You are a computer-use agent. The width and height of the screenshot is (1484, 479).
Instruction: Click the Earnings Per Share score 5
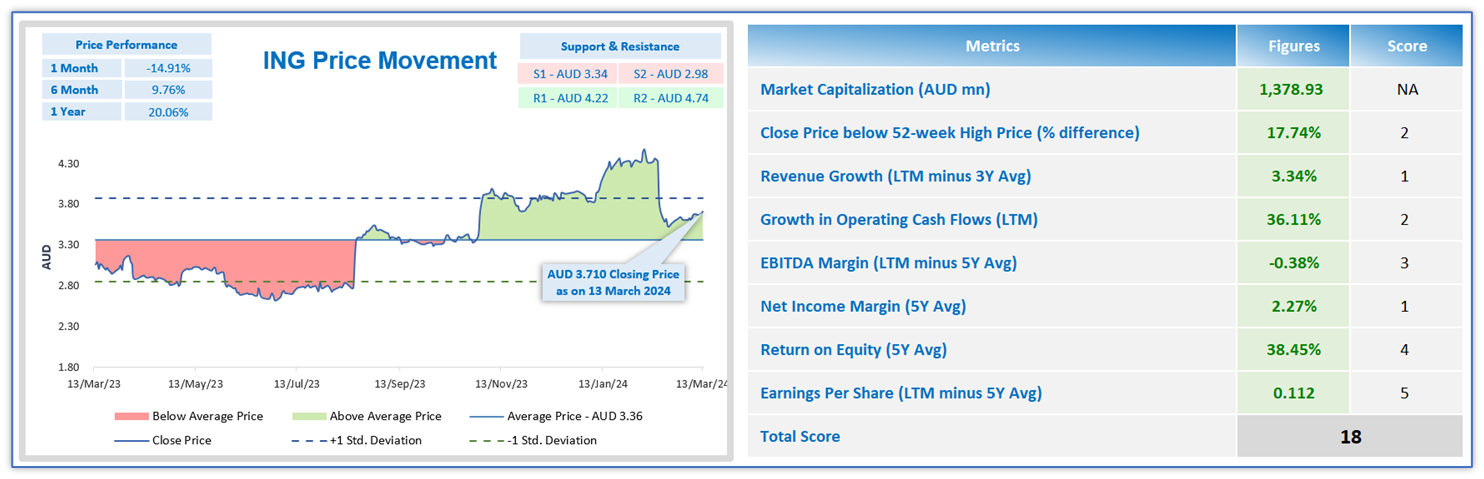coord(1406,393)
